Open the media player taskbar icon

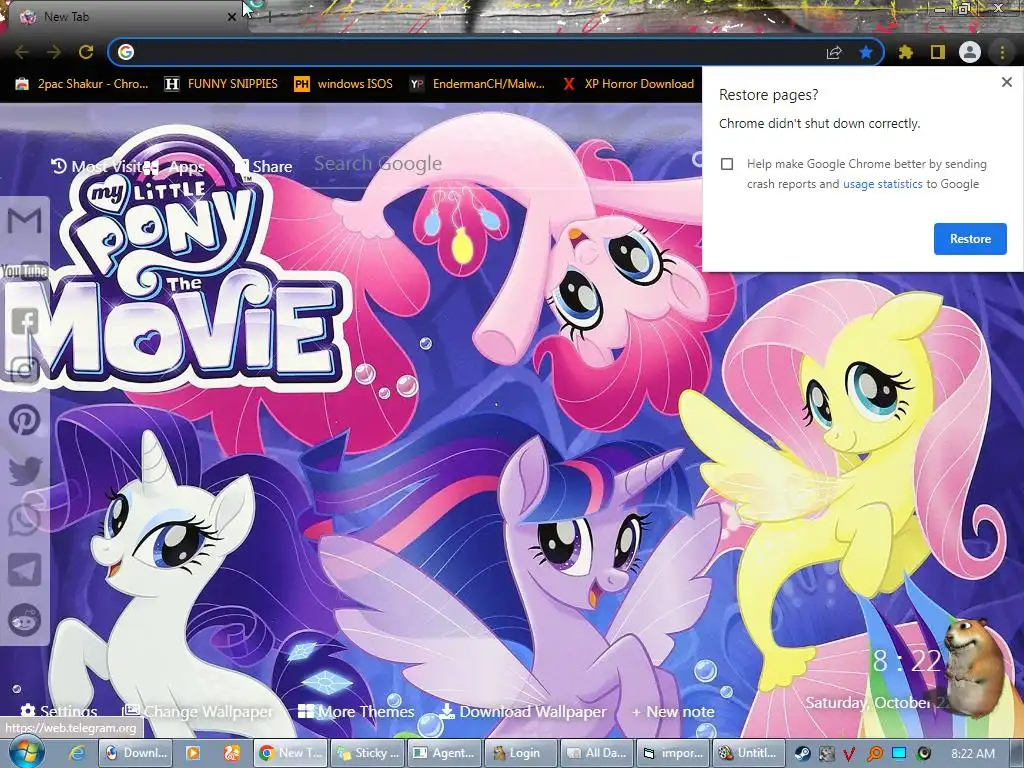pos(193,753)
